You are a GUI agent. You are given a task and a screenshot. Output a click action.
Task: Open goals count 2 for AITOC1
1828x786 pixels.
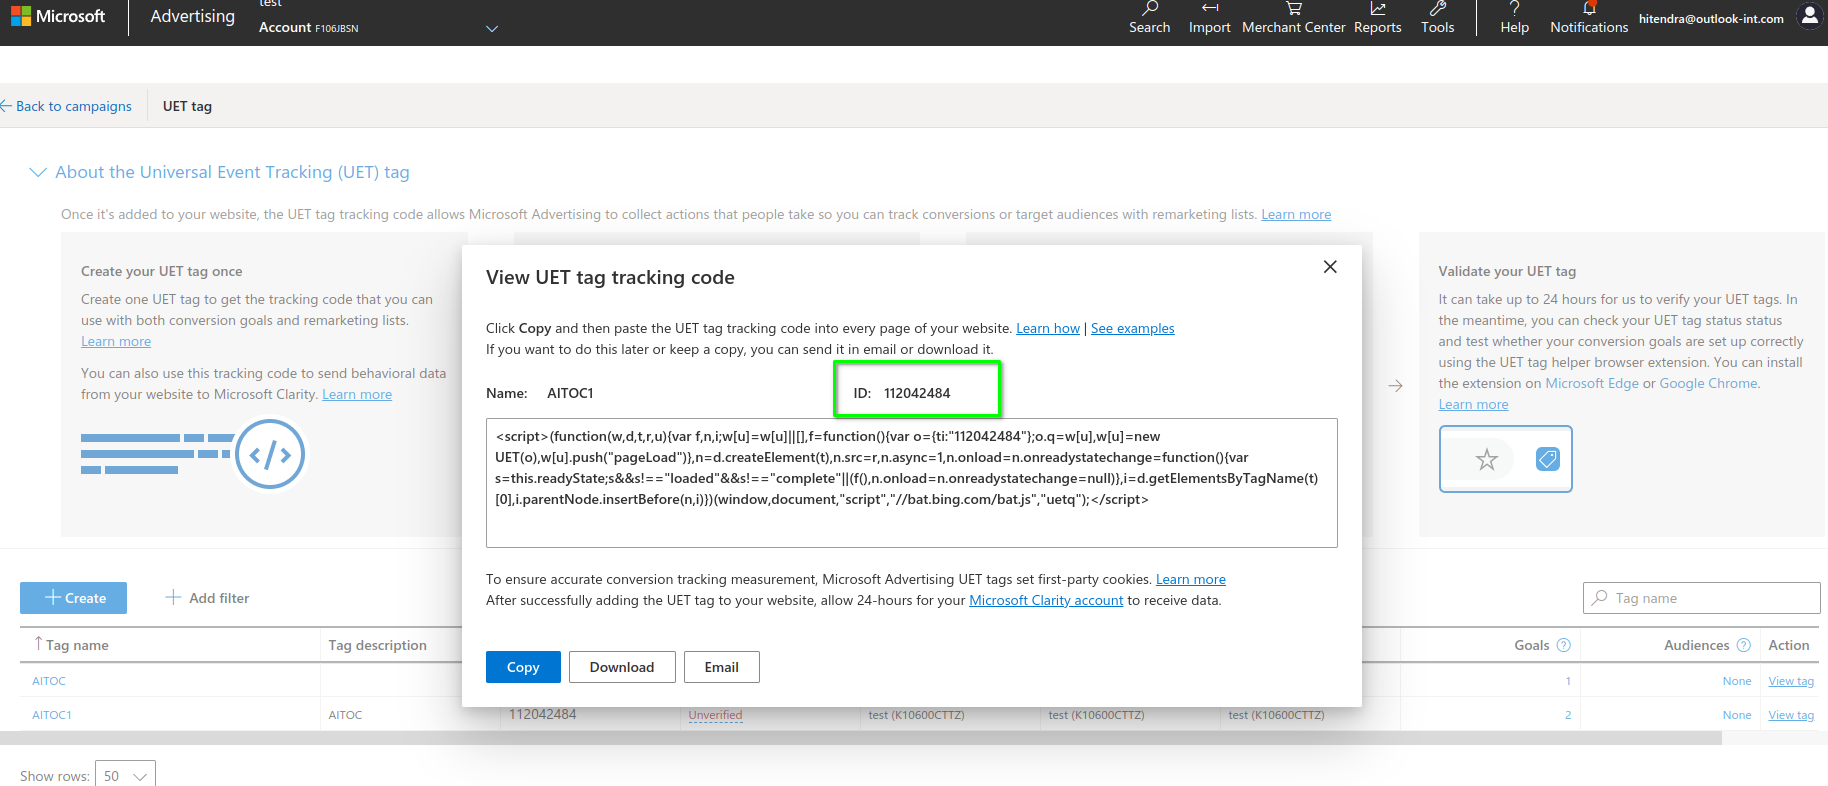1568,715
